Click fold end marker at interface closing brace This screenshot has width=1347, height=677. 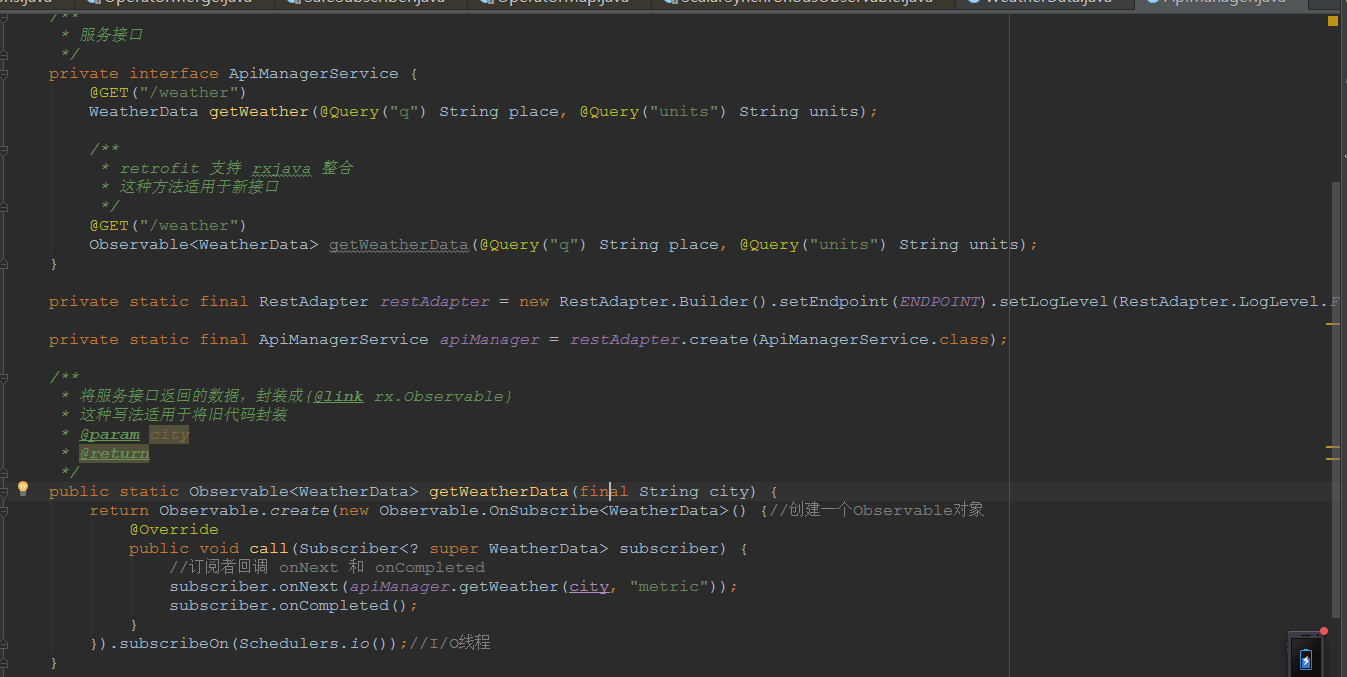click(x=5, y=263)
